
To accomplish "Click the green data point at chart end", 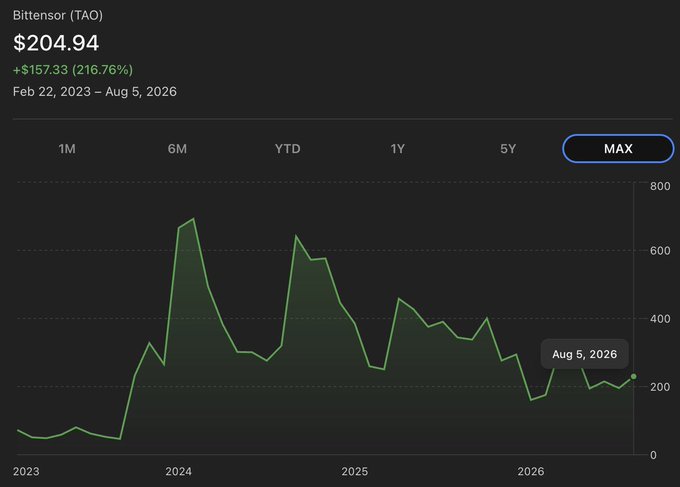I will tap(634, 376).
